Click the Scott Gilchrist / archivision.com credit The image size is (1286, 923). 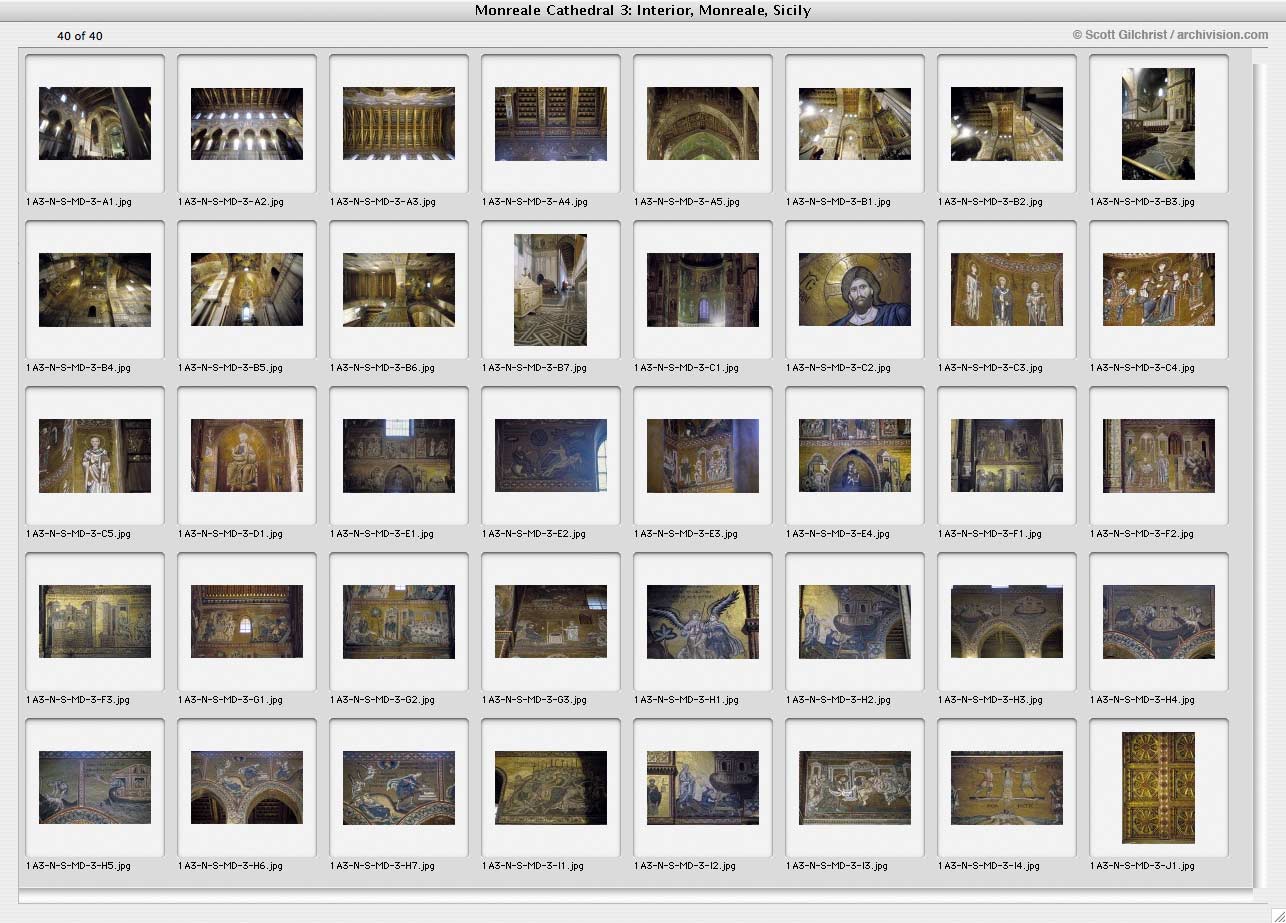1170,35
